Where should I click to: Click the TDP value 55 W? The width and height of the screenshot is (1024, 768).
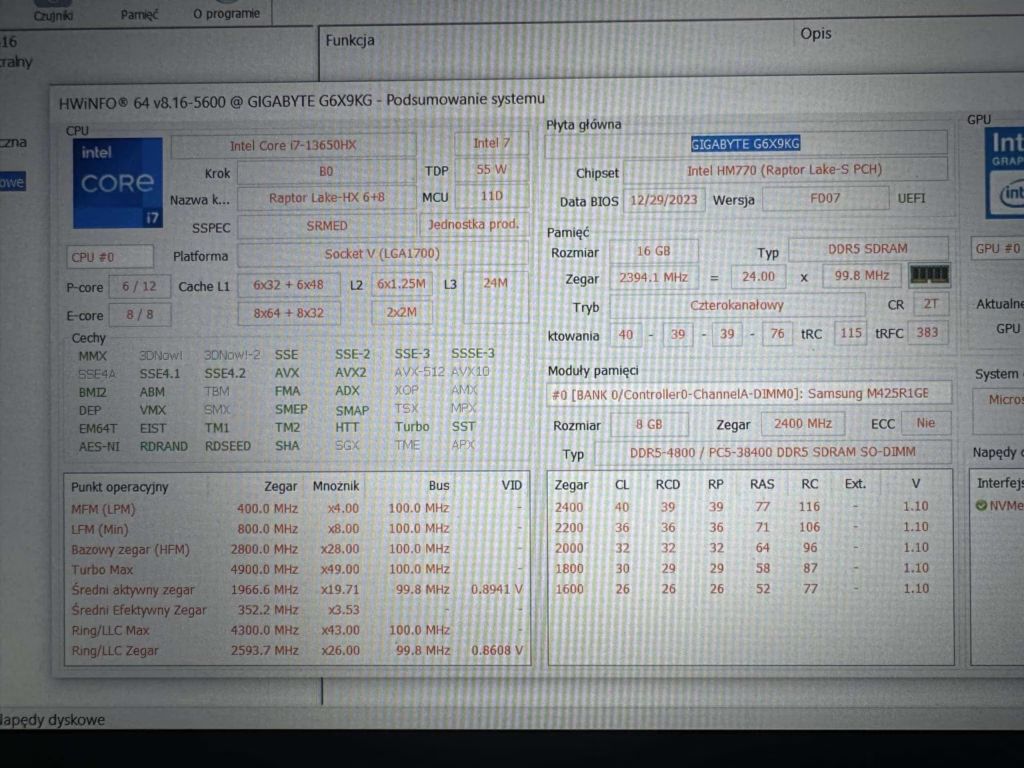pos(491,170)
